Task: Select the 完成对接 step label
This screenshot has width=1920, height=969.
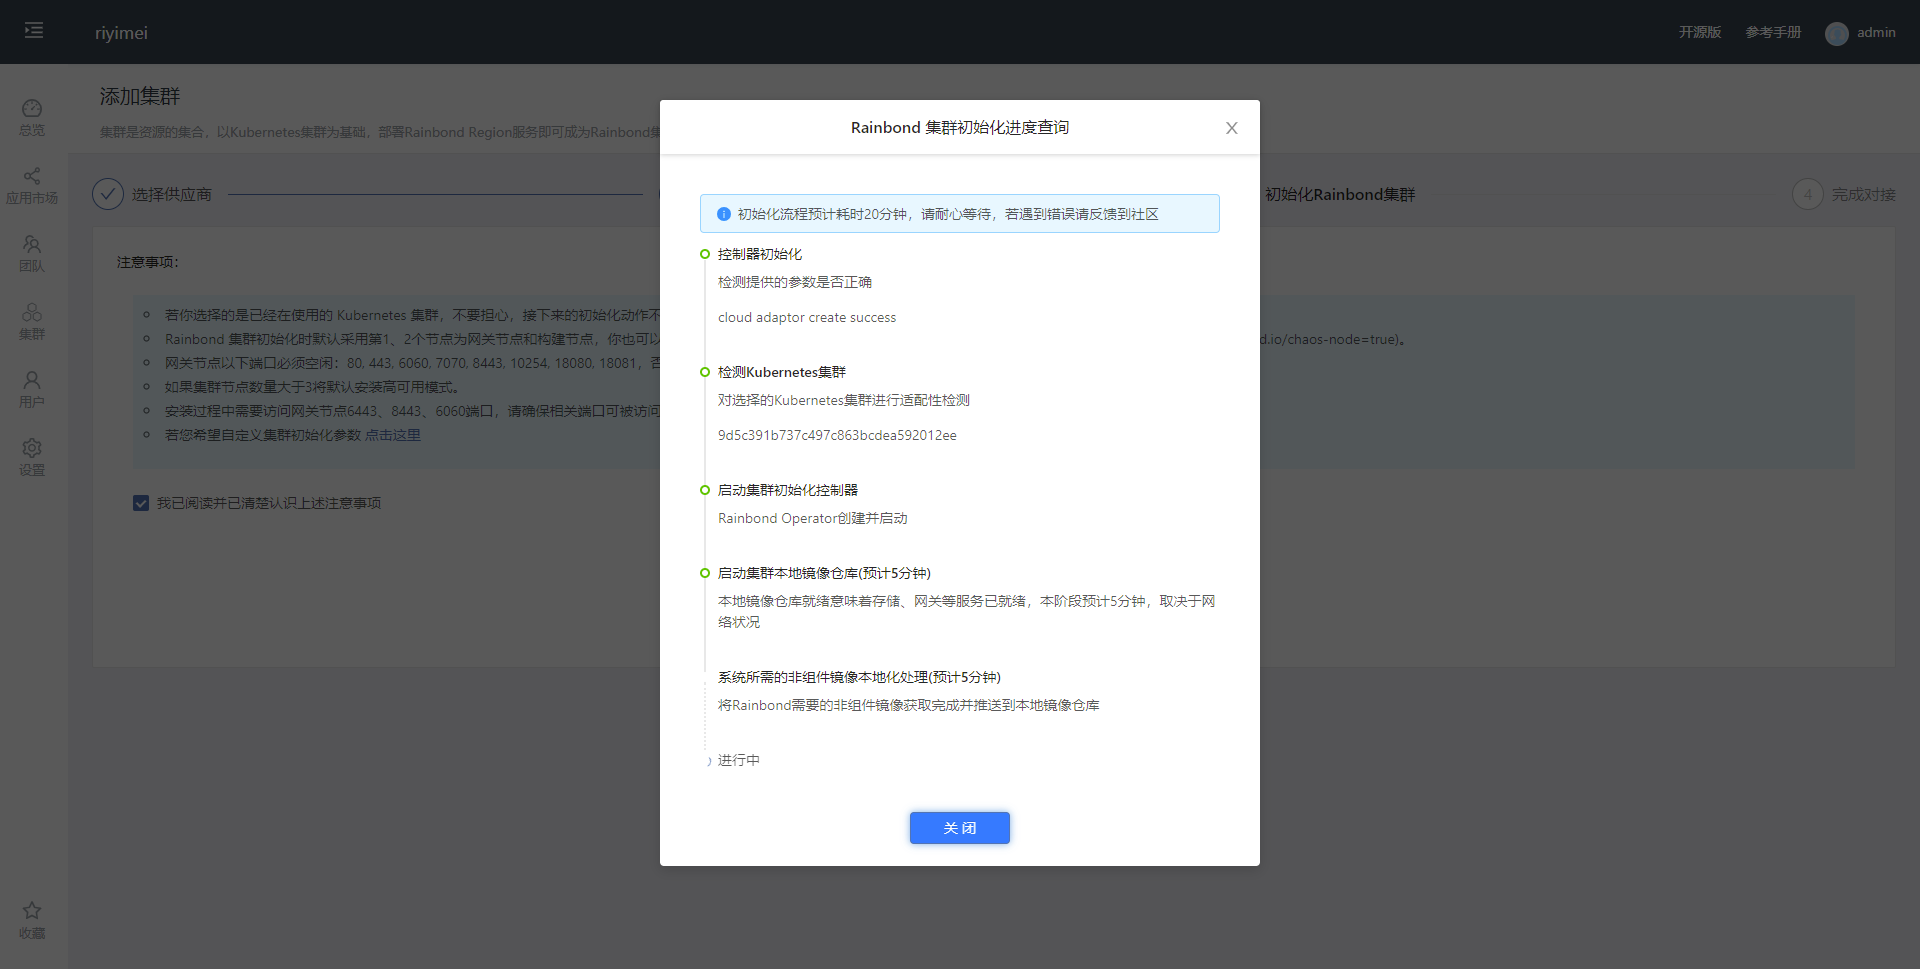Action: point(1864,194)
